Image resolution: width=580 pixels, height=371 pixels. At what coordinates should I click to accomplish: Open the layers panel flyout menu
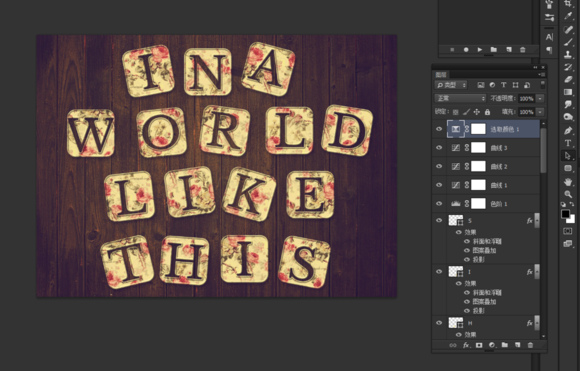[541, 75]
